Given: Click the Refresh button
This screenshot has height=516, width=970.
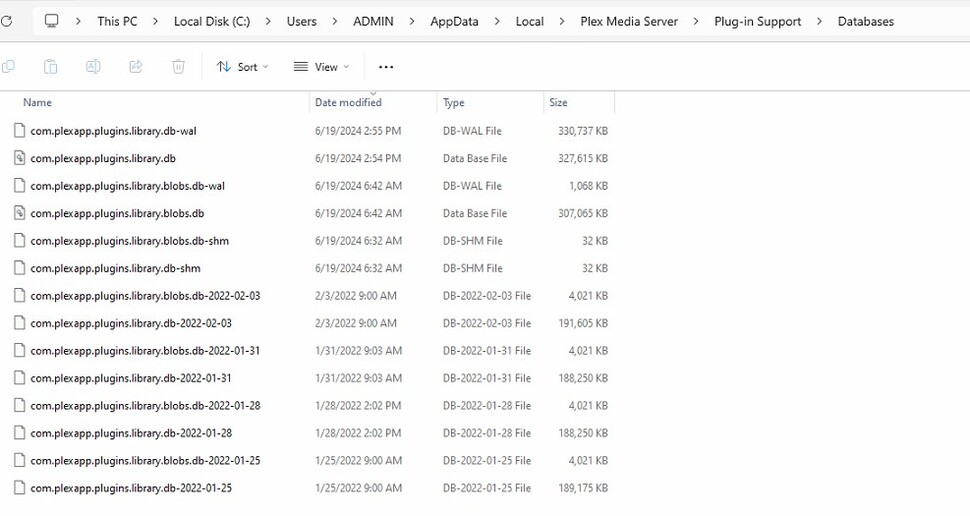Looking at the screenshot, I should point(5,21).
